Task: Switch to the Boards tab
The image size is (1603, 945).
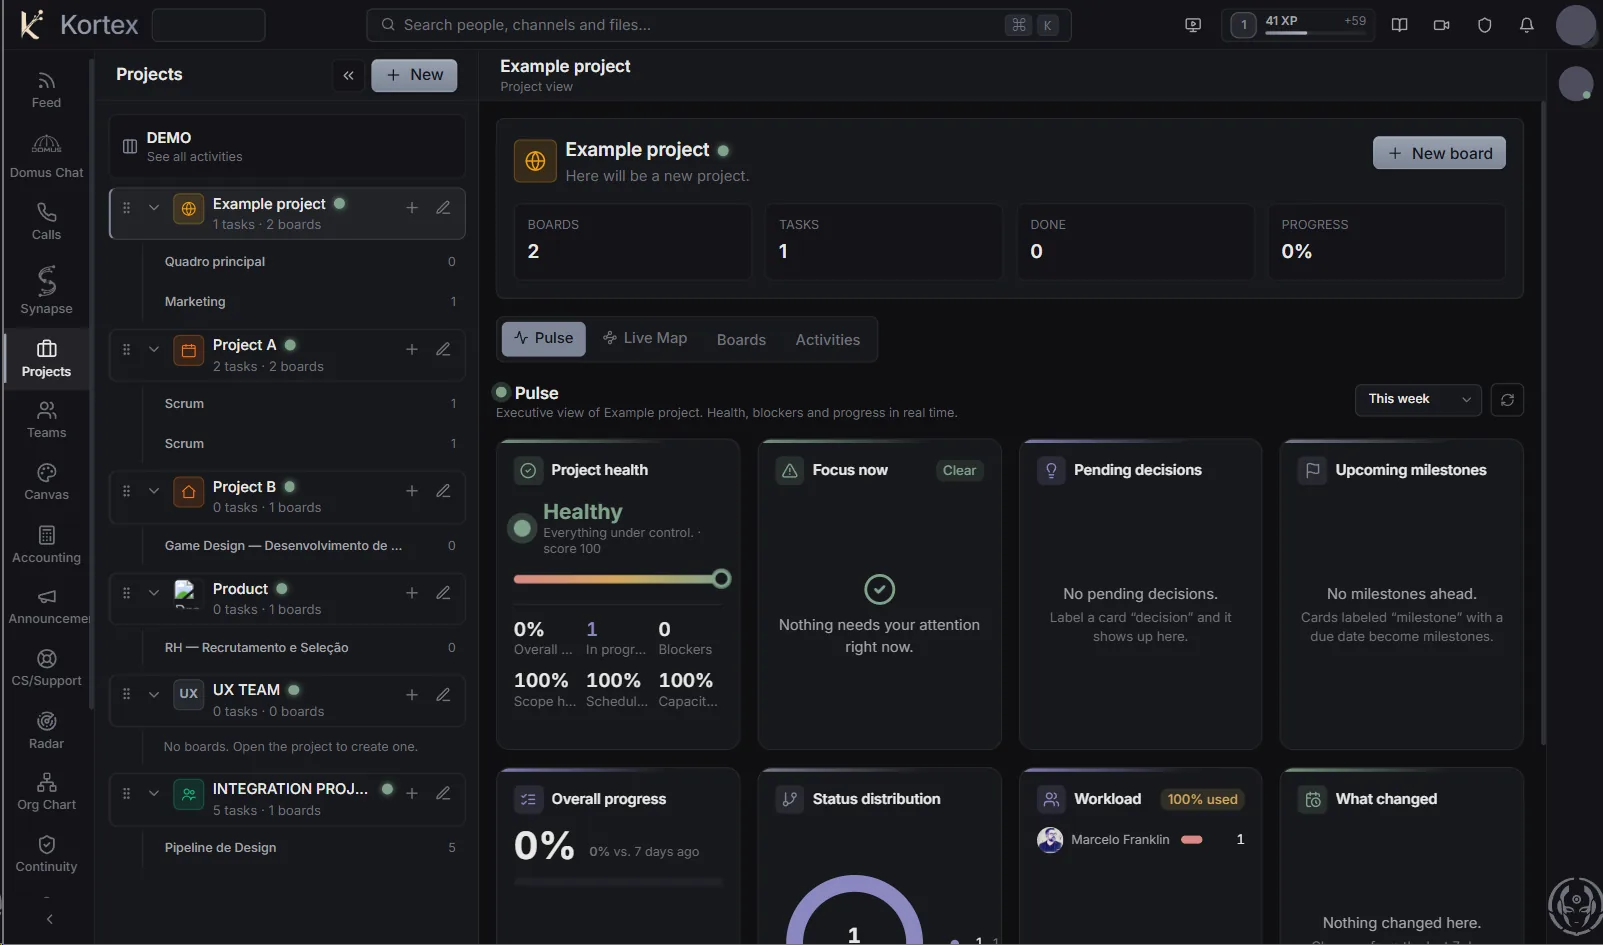Action: point(741,340)
